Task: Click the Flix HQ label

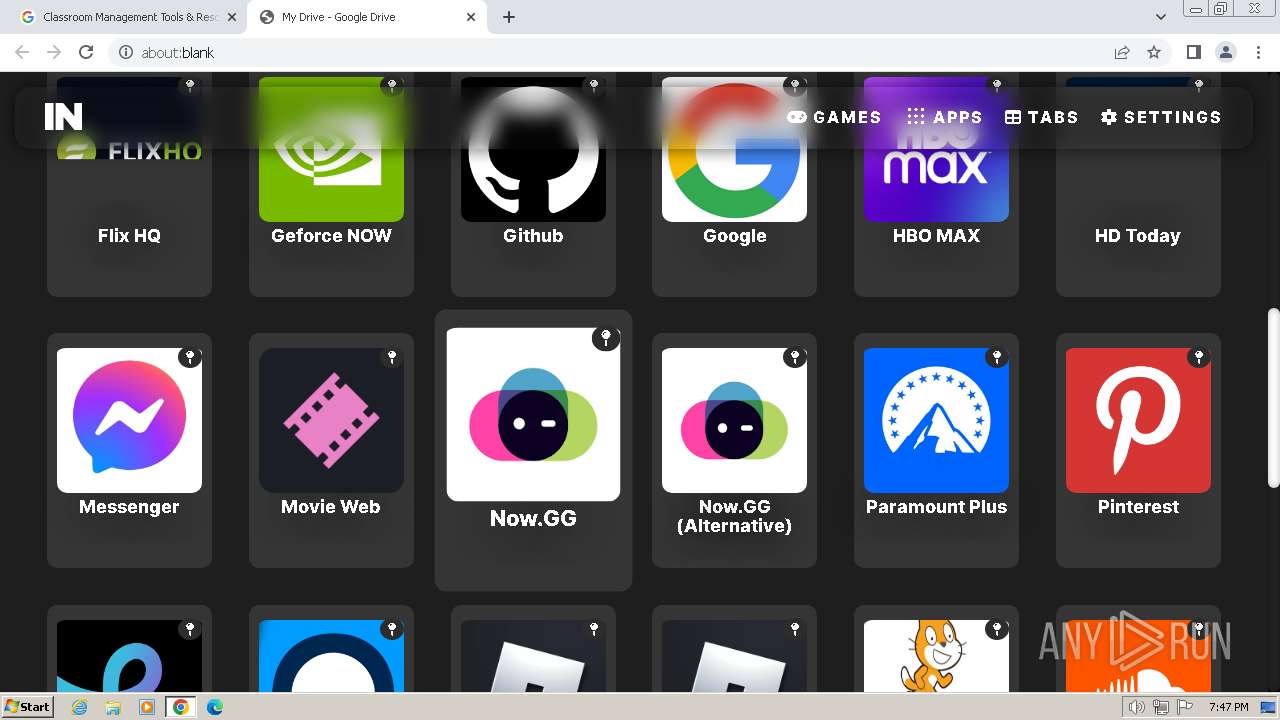Action: (x=129, y=236)
